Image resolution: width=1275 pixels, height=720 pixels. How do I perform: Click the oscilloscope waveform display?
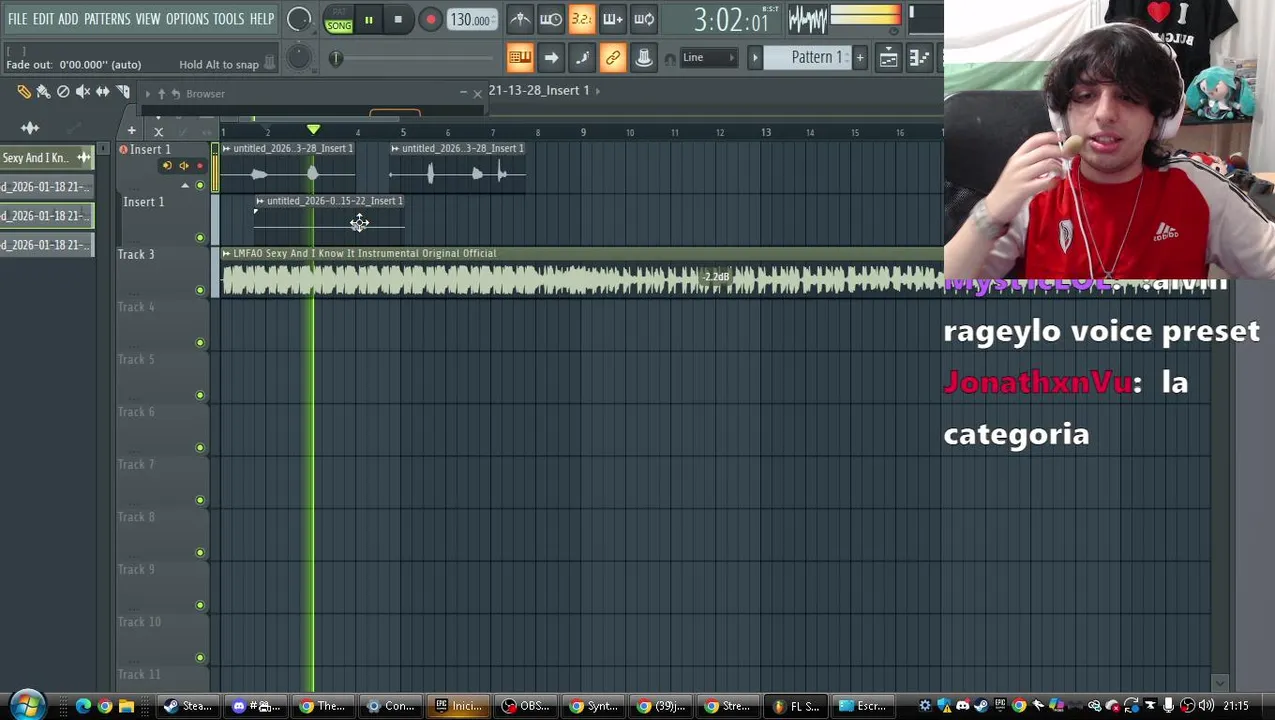(x=807, y=19)
